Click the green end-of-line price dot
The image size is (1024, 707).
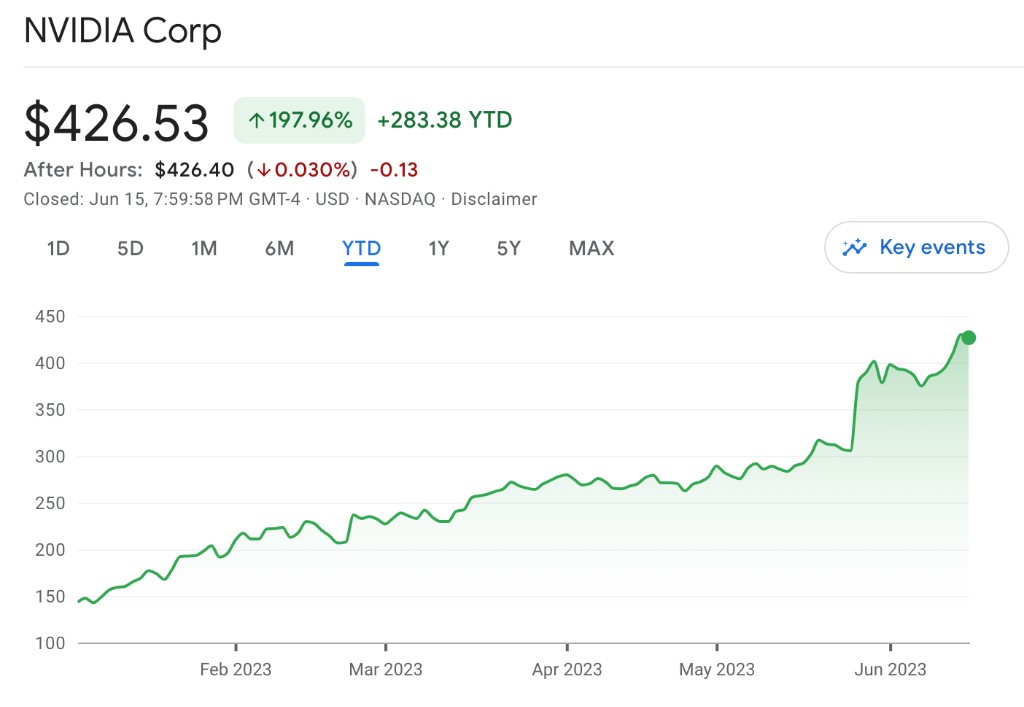coord(968,338)
